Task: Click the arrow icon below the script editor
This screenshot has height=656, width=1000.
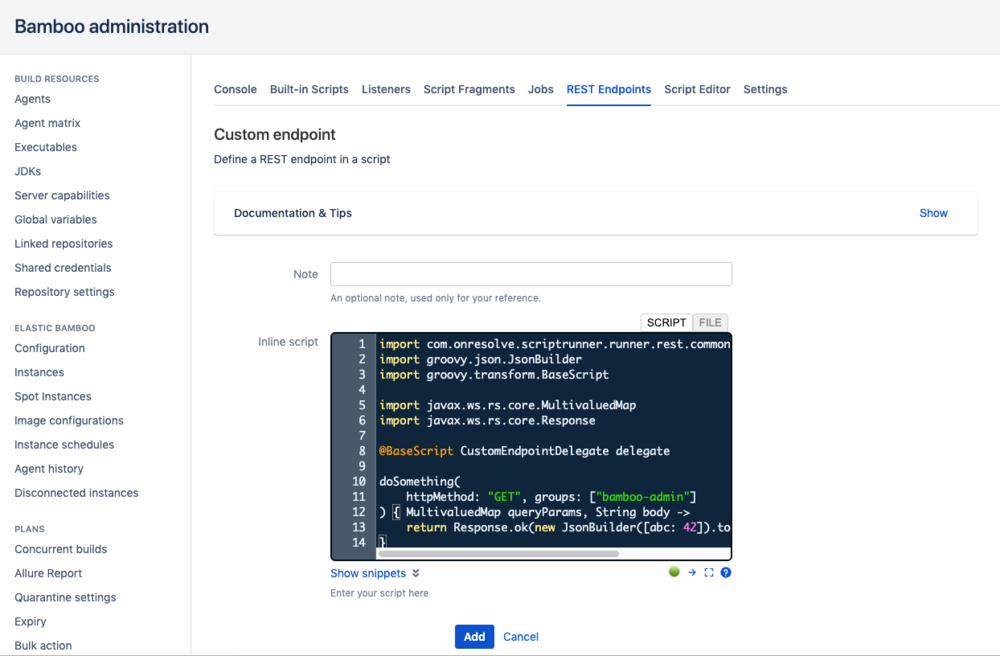Action: click(x=692, y=572)
